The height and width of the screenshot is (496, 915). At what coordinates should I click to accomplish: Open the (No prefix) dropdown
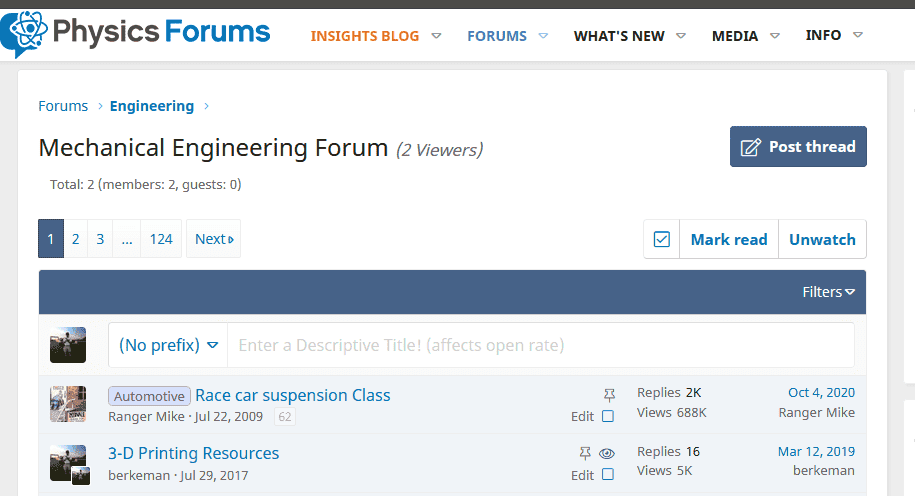[168, 345]
